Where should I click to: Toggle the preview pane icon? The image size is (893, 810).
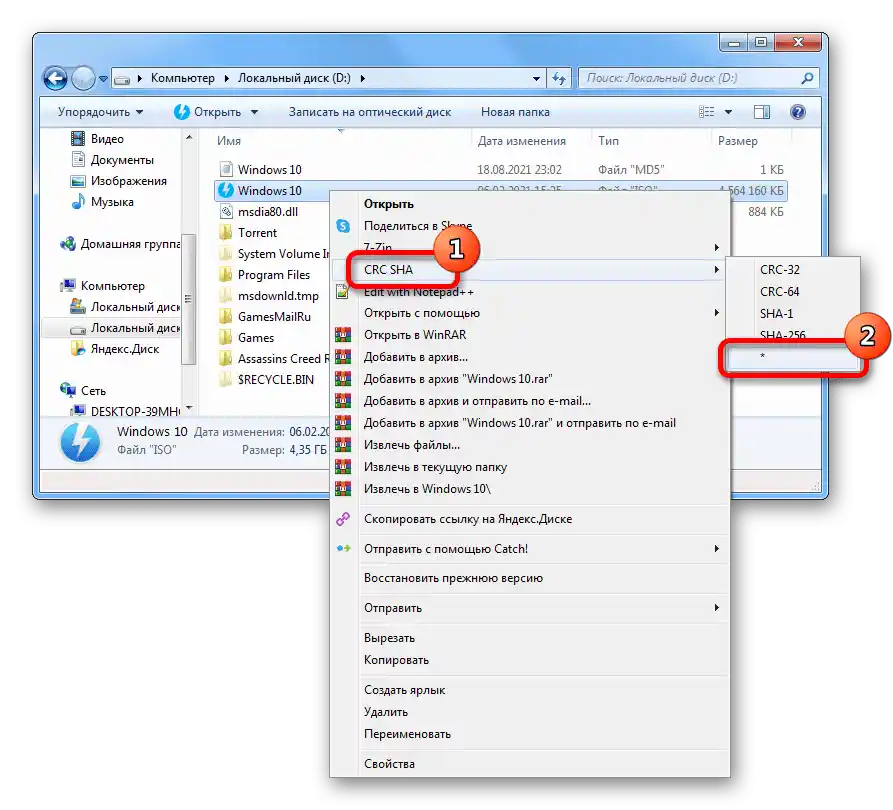click(761, 112)
